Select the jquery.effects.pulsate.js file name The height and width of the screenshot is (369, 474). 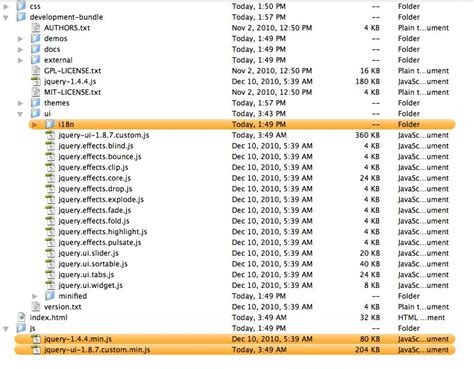tap(100, 242)
